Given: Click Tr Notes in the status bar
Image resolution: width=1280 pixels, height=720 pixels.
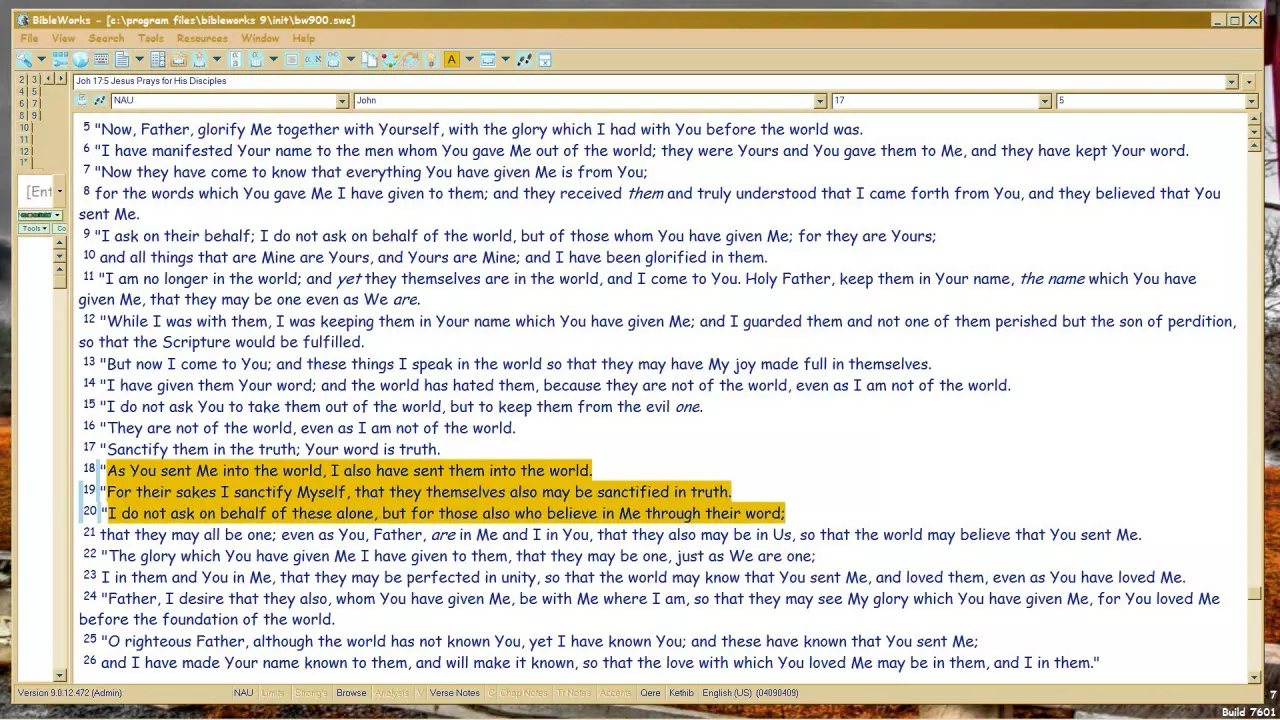Looking at the screenshot, I should click(574, 693).
